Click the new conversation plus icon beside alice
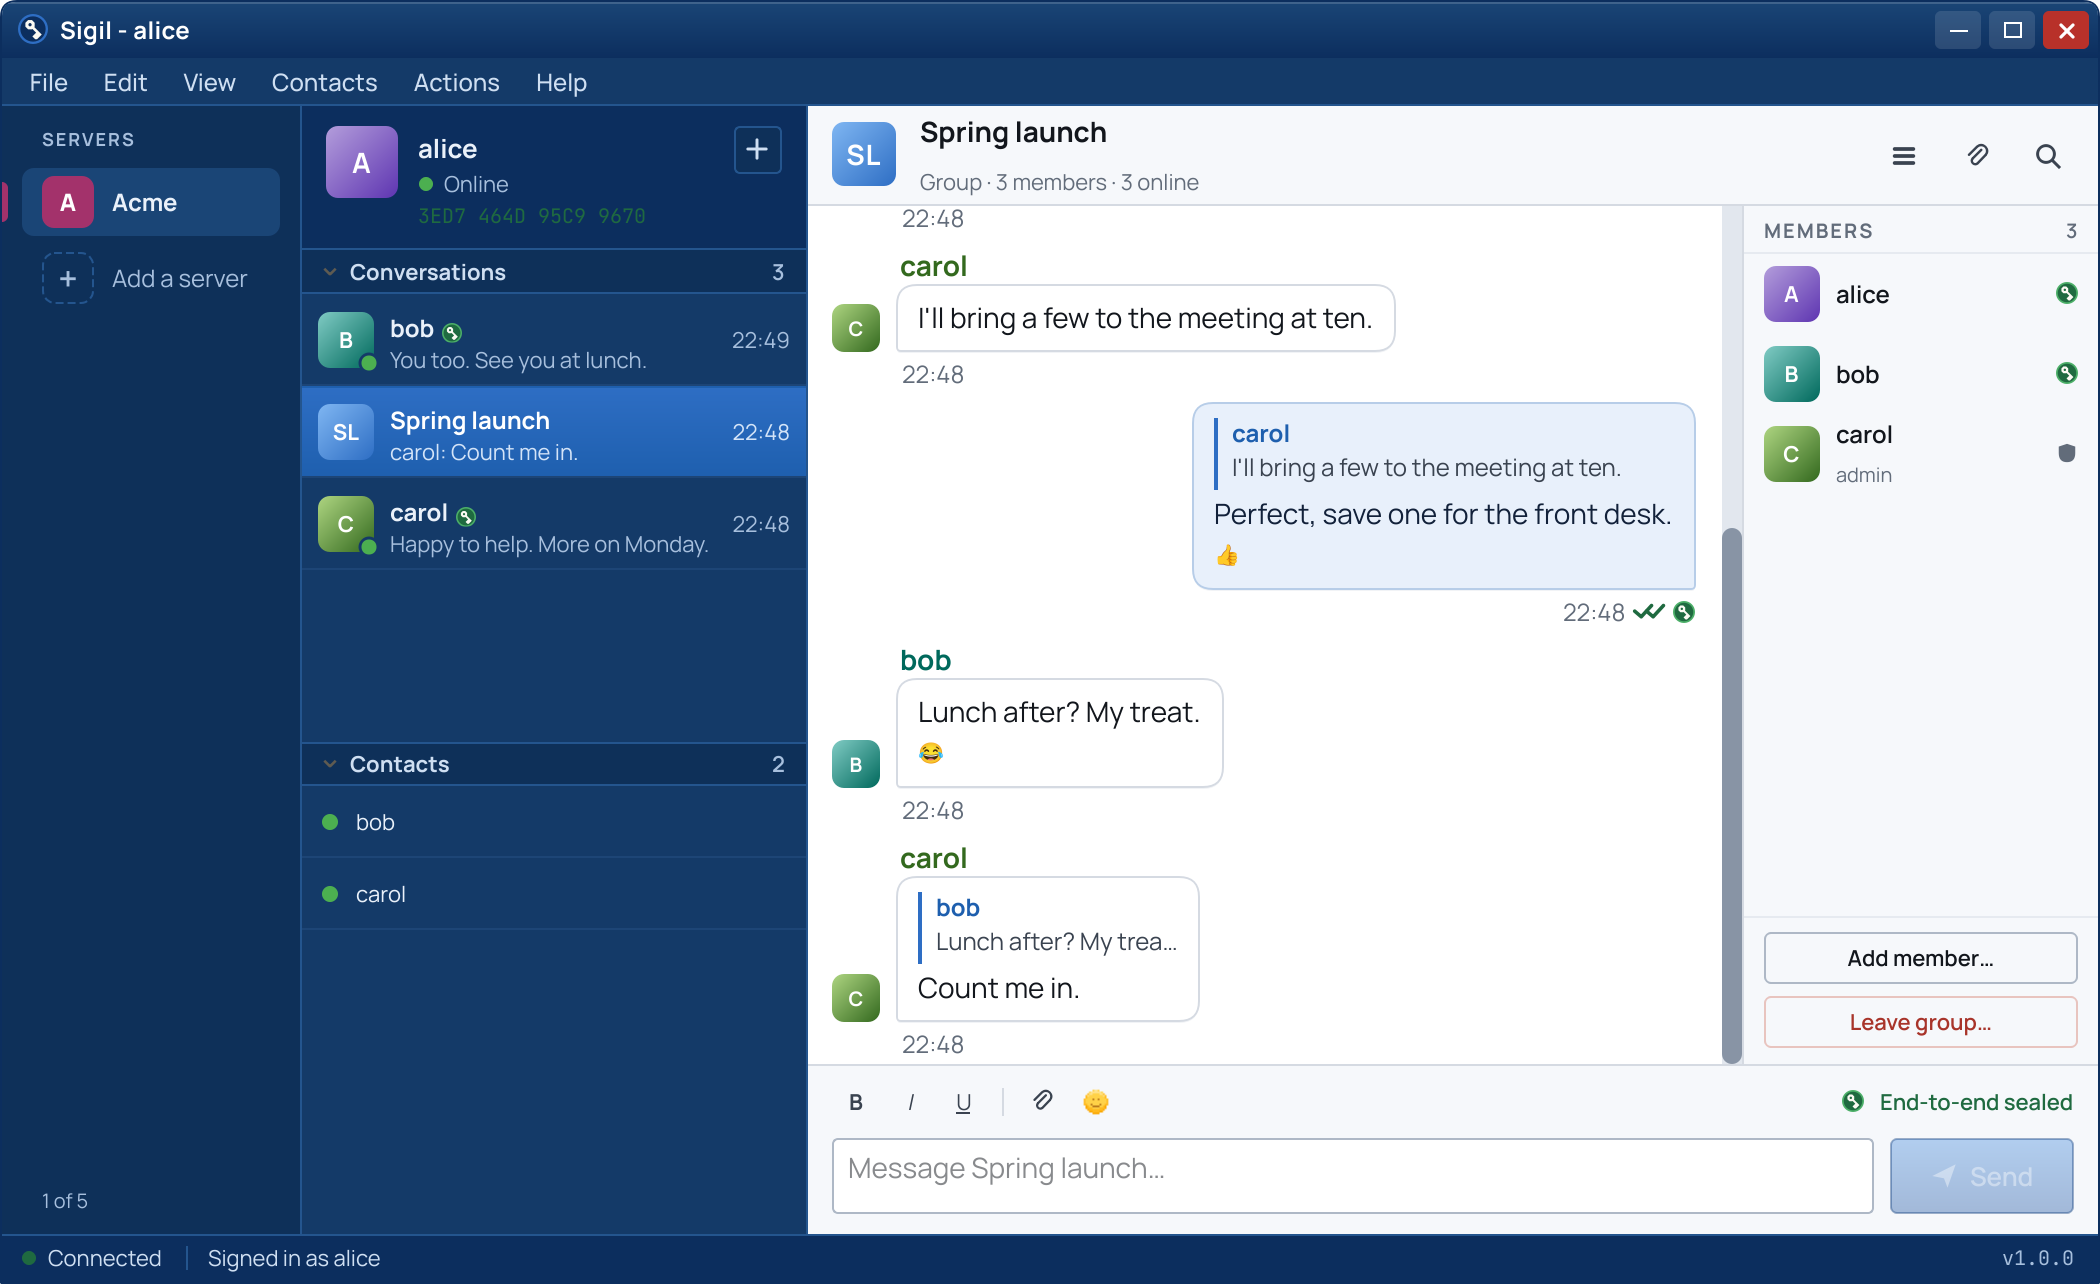 coord(757,150)
